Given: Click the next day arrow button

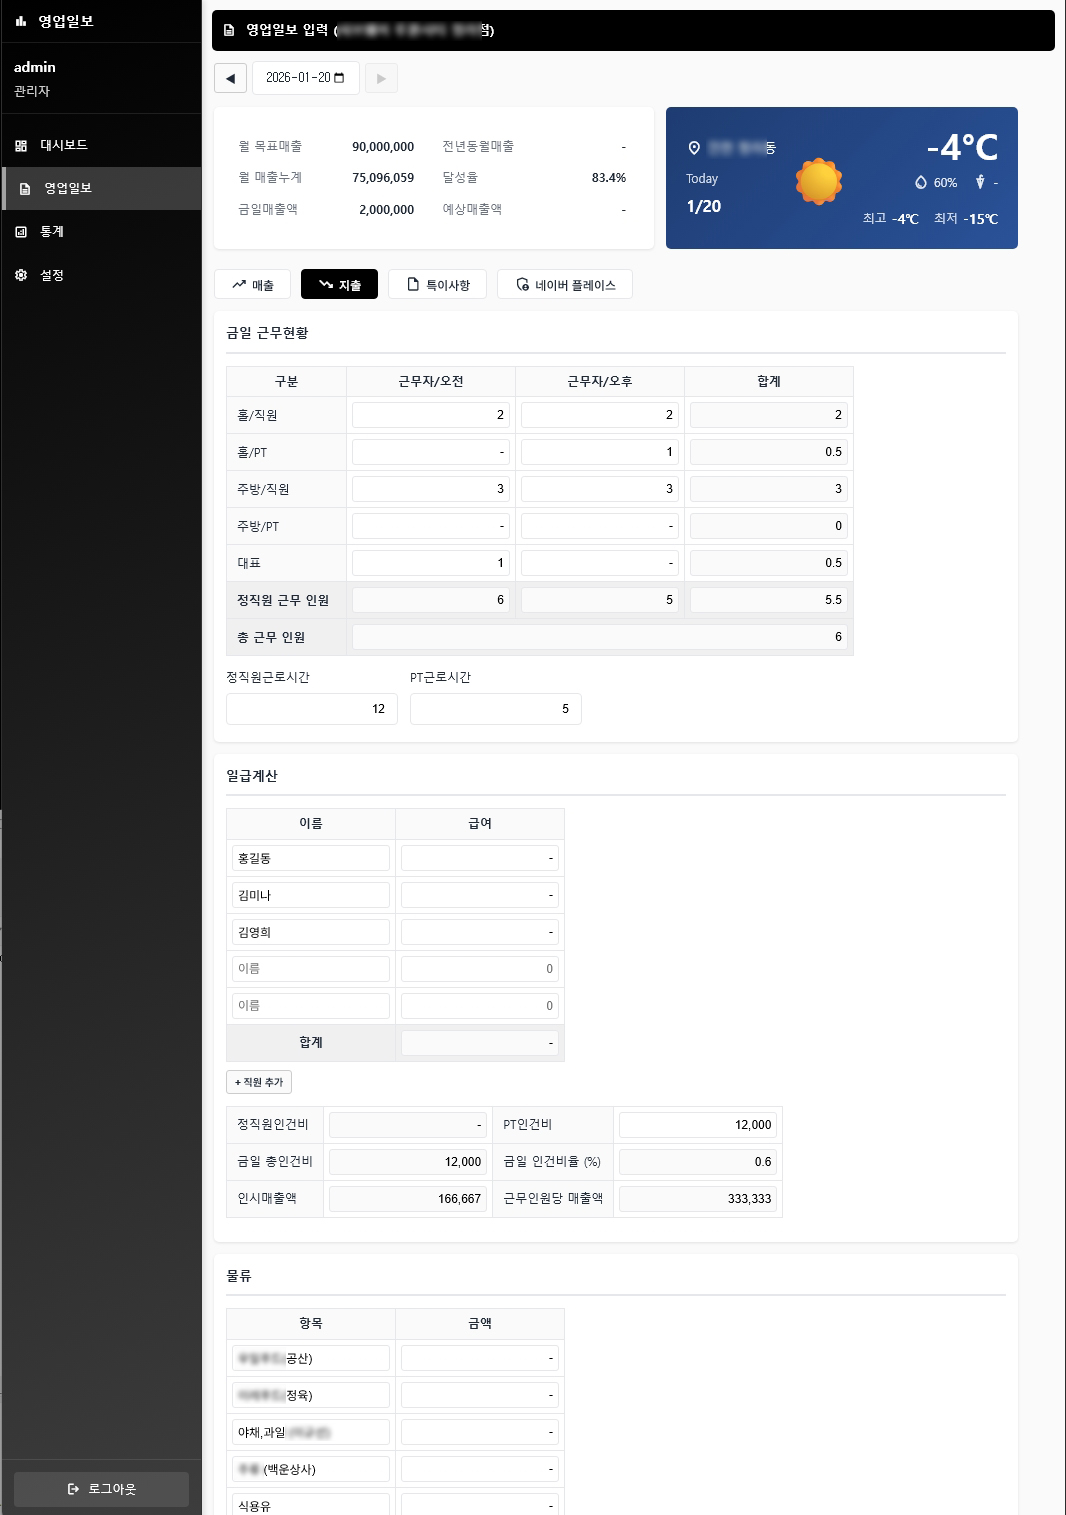Looking at the screenshot, I should (381, 78).
